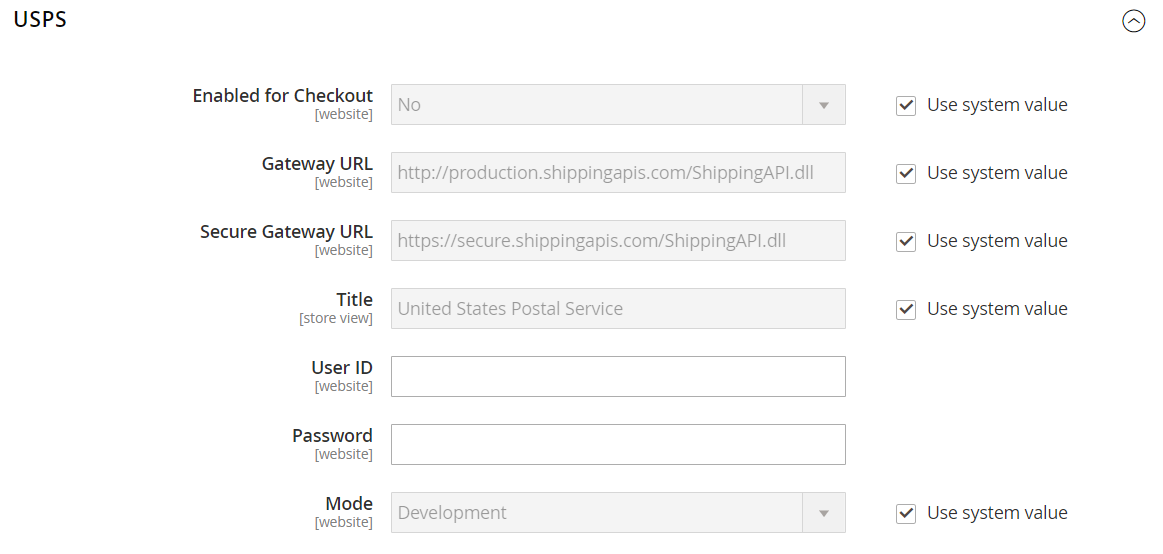The height and width of the screenshot is (554, 1163).
Task: Uncheck Use system value for Secure Gateway URL
Action: coord(906,242)
